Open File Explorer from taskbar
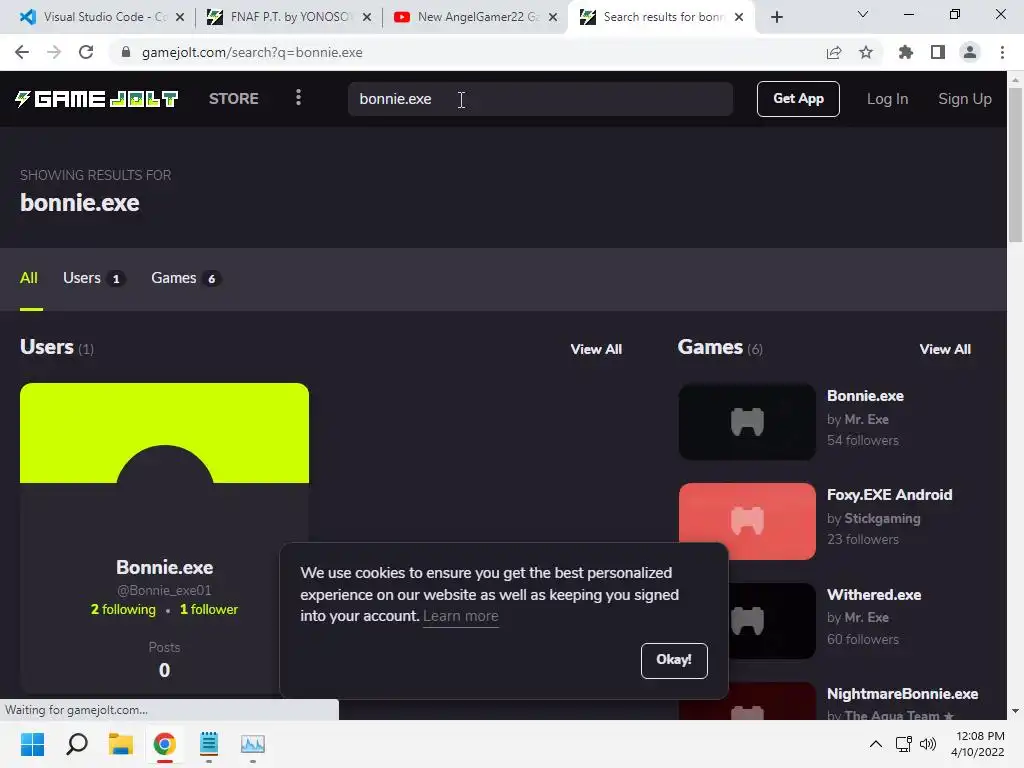 tap(121, 744)
